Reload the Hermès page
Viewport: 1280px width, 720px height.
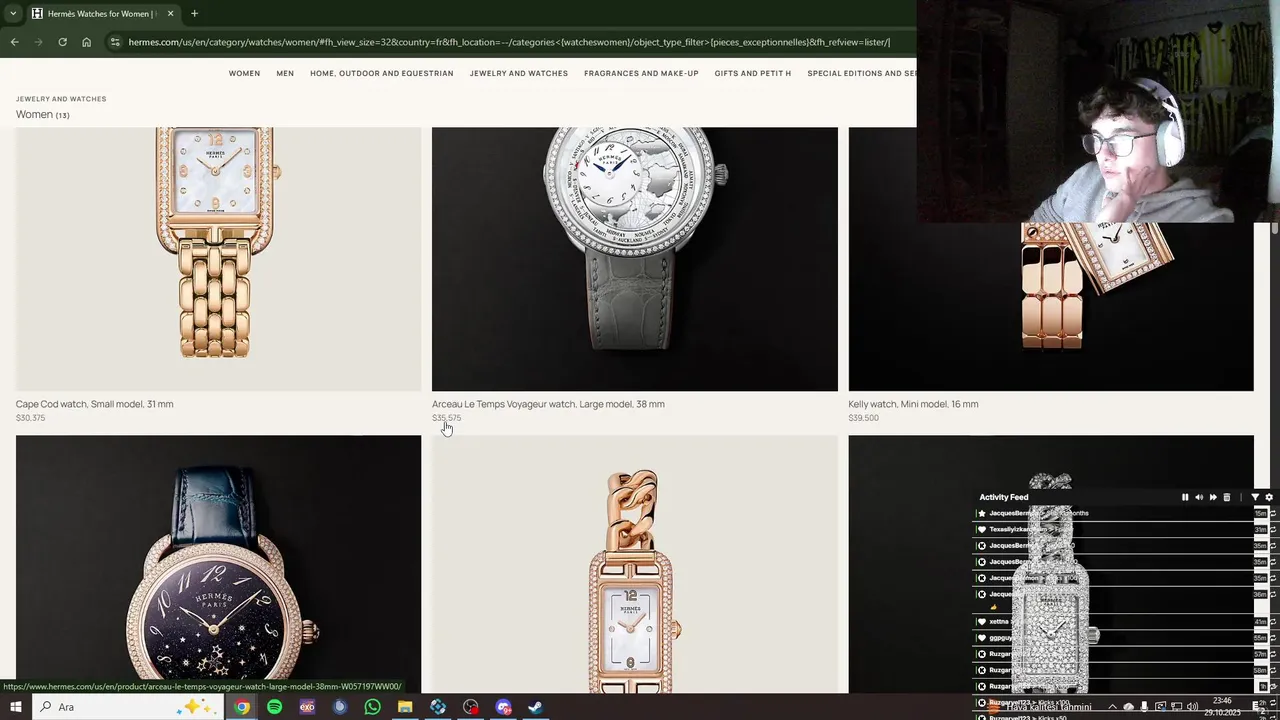click(x=62, y=42)
